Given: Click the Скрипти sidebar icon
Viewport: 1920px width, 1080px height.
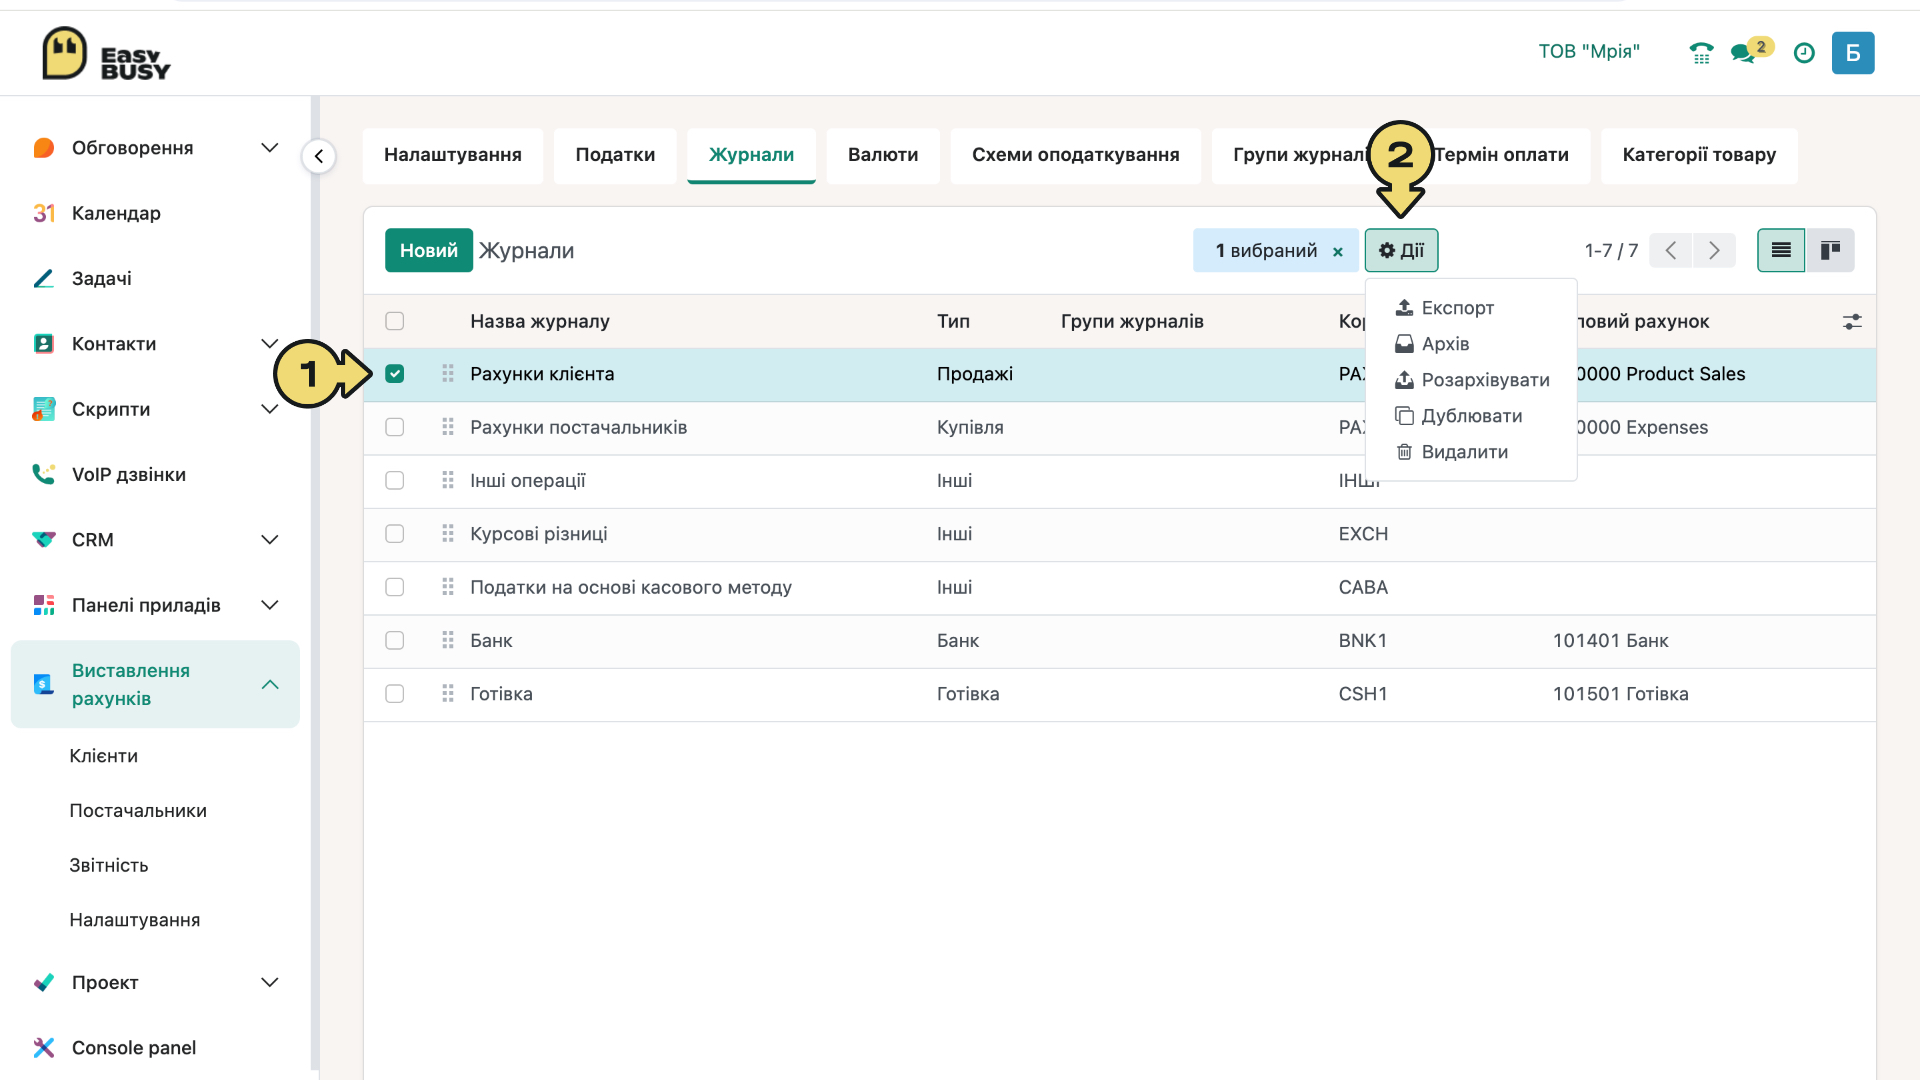Looking at the screenshot, I should tap(43, 409).
